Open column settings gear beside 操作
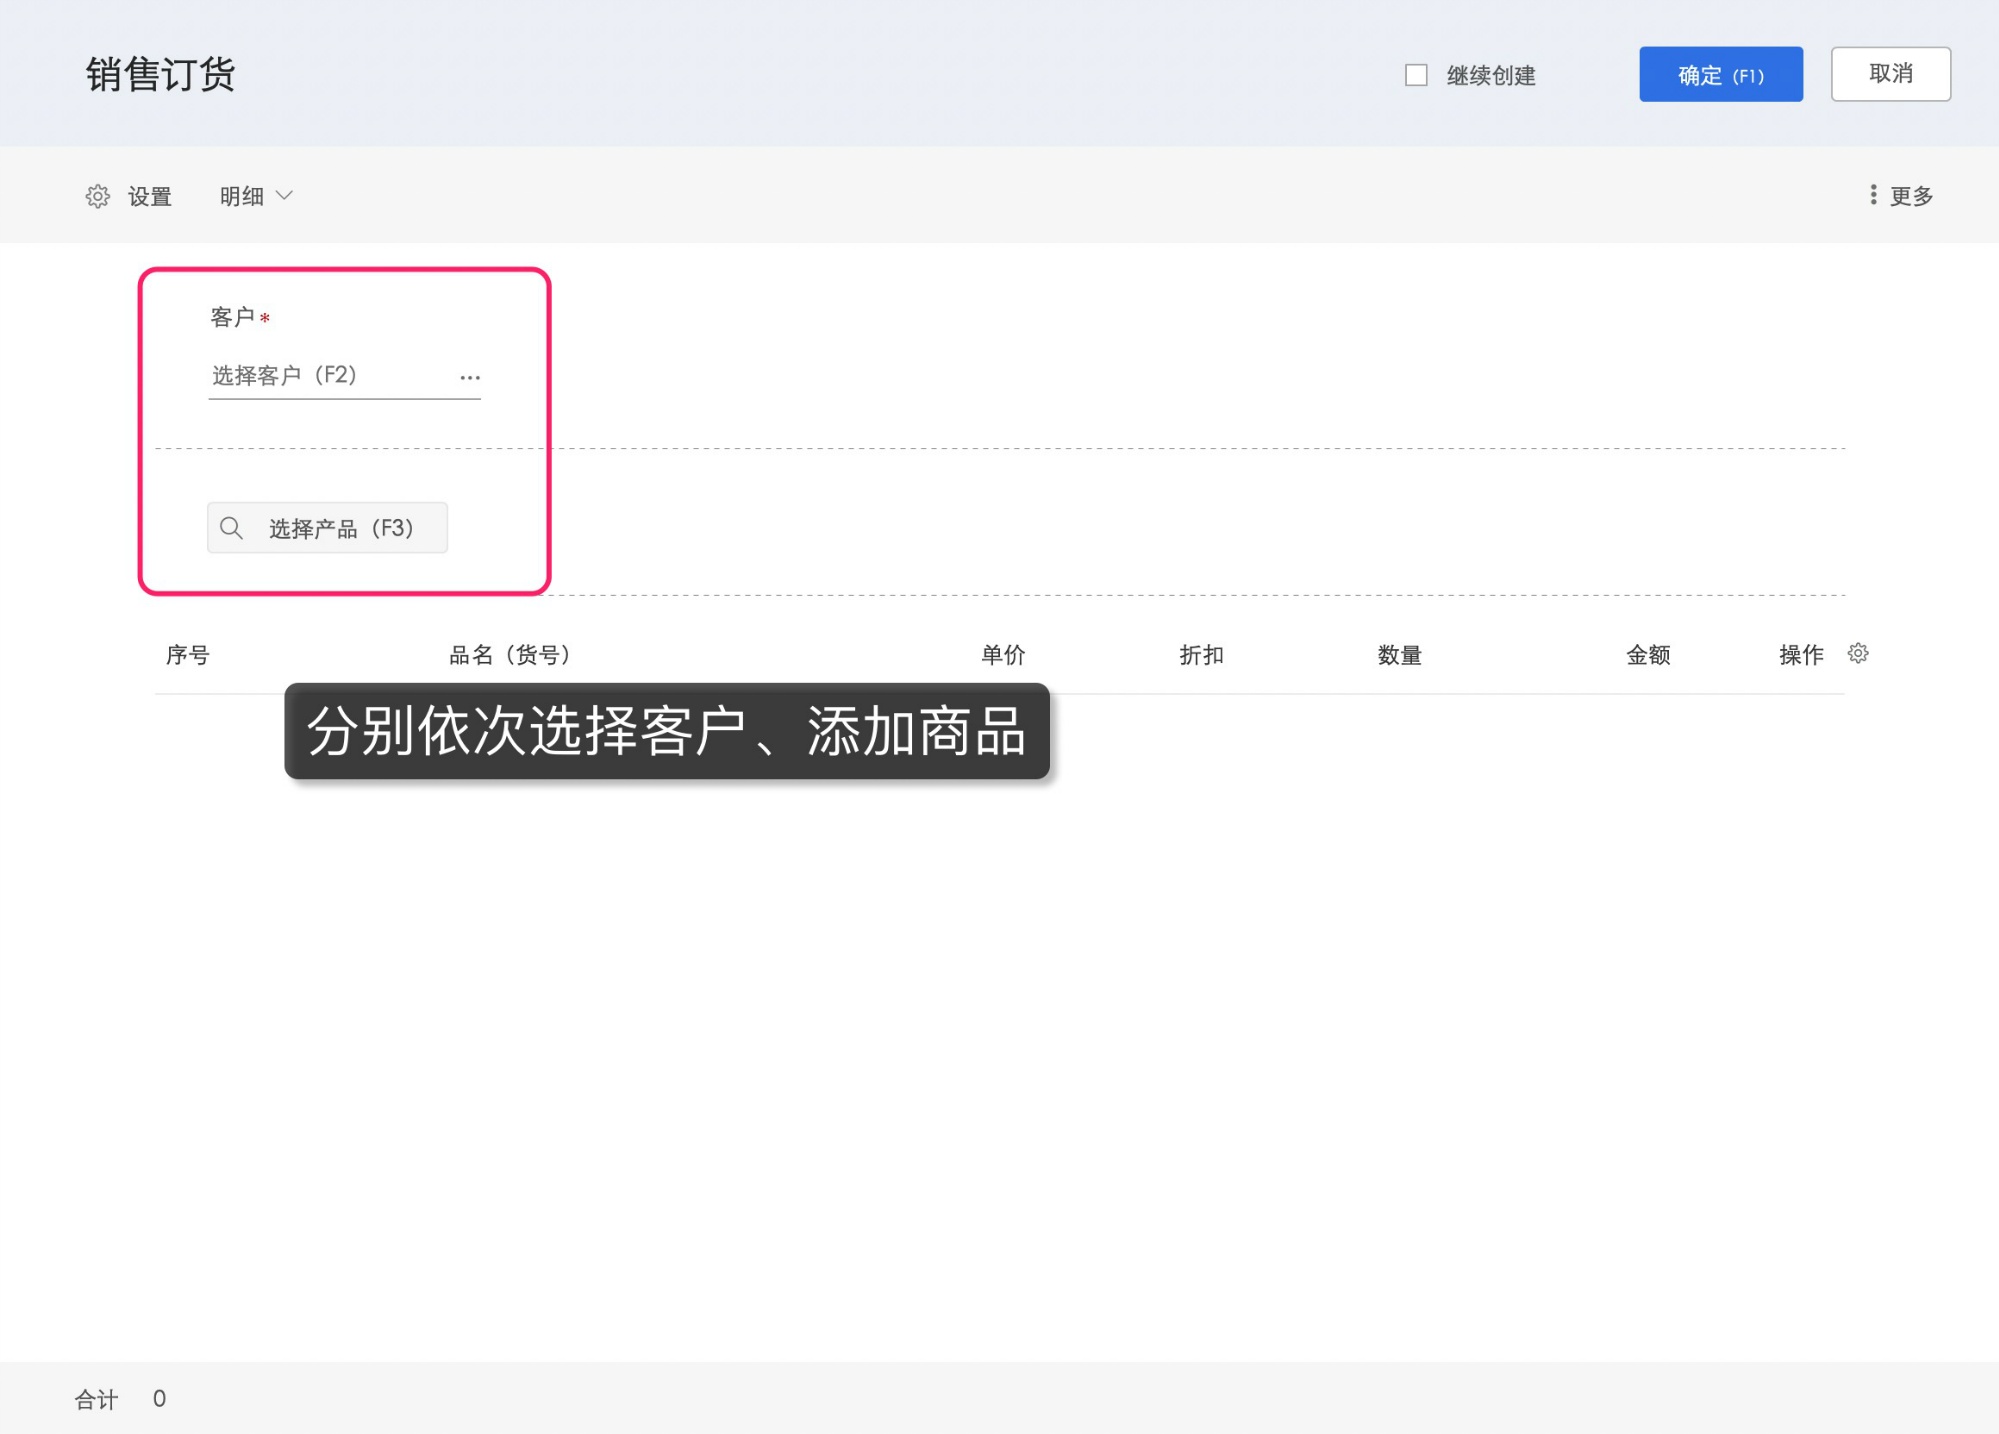The width and height of the screenshot is (1999, 1434). (x=1858, y=654)
